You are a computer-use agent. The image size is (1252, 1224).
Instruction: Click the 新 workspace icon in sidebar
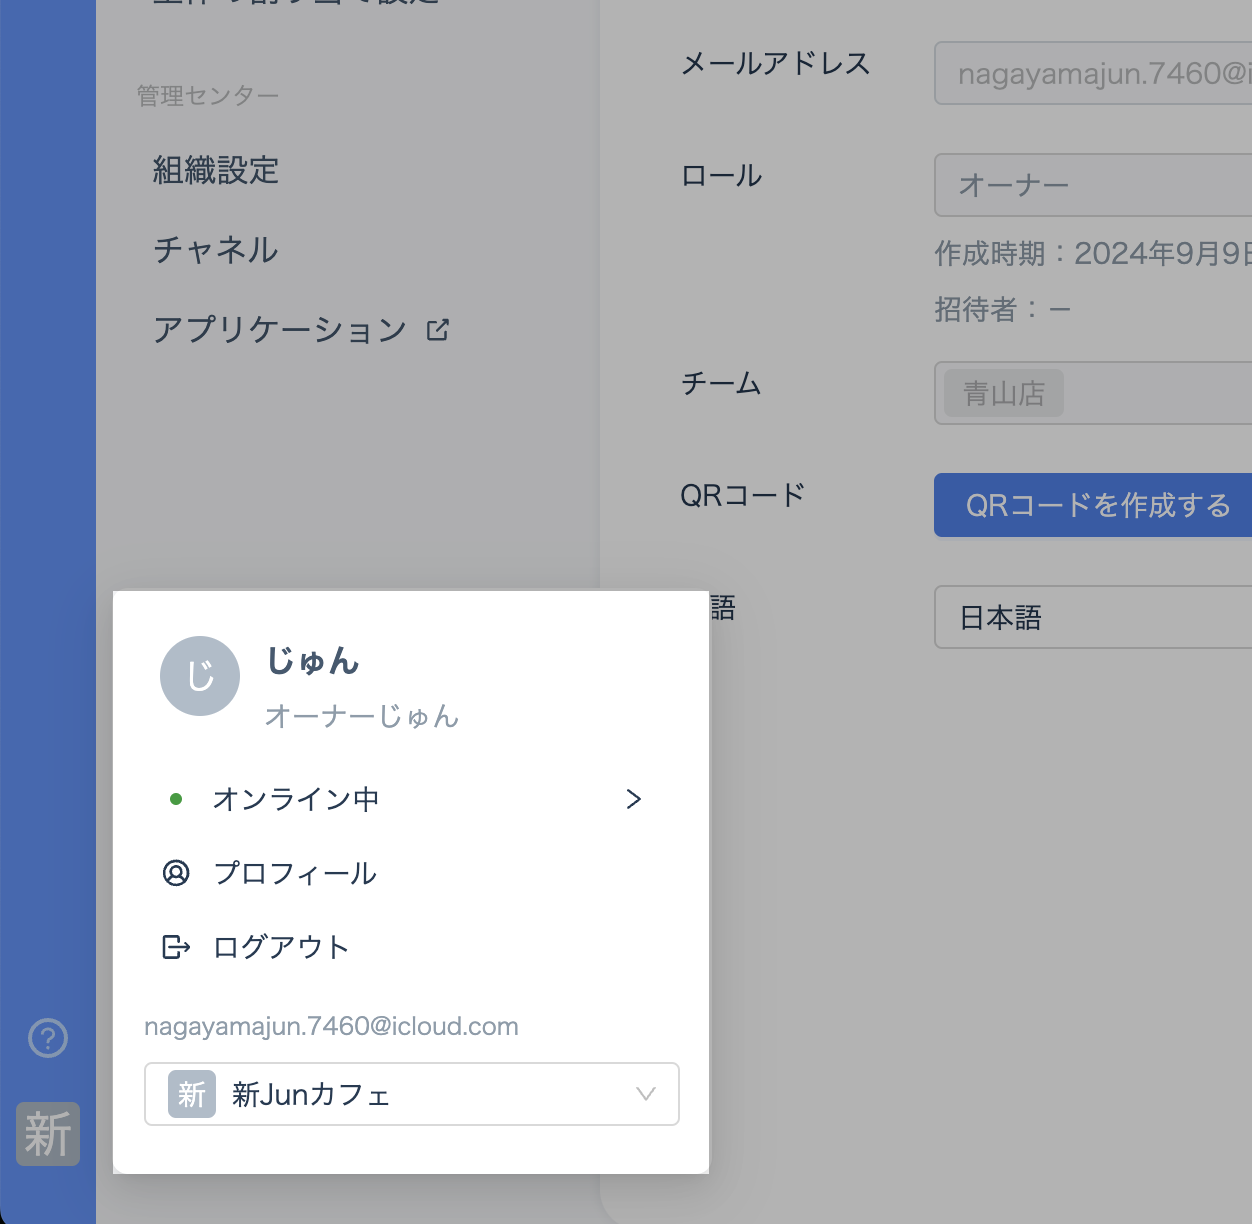click(48, 1134)
